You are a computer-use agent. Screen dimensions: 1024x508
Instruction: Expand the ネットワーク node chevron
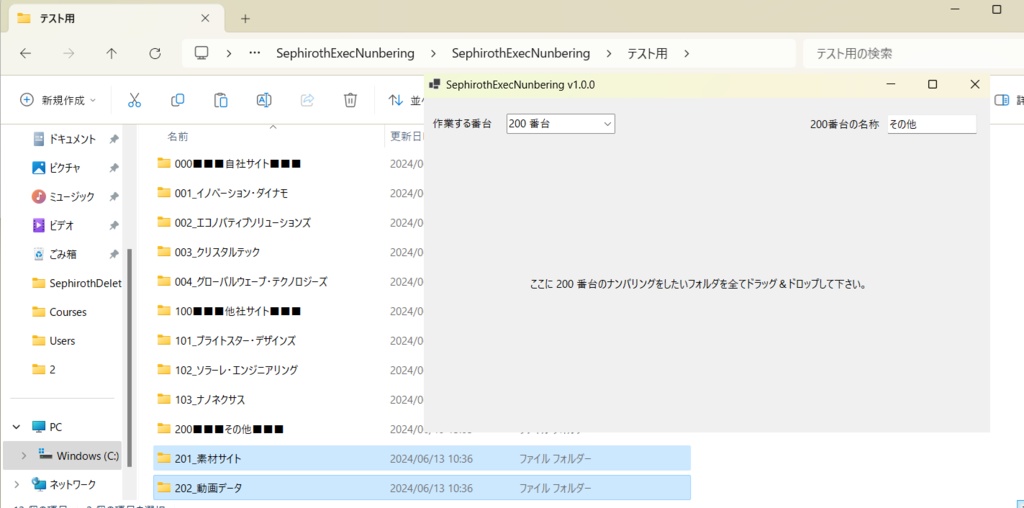[x=16, y=484]
